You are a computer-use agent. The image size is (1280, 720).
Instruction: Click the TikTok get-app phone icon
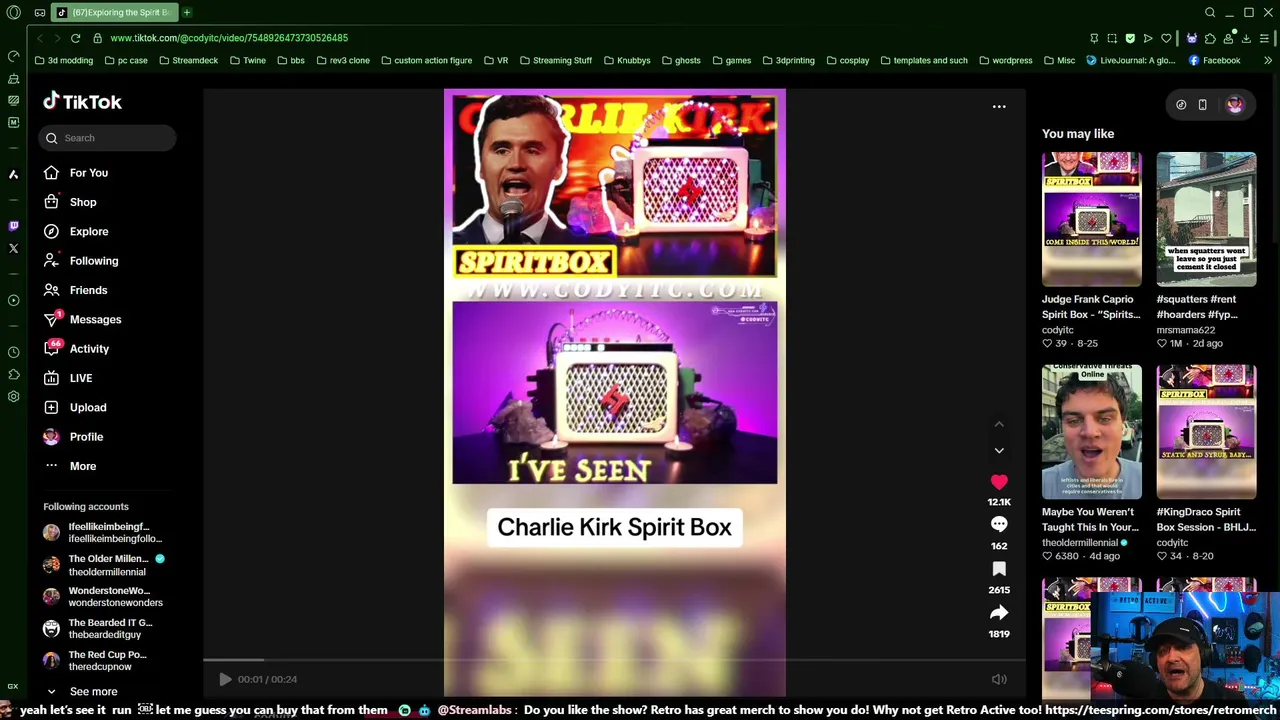coord(1203,104)
